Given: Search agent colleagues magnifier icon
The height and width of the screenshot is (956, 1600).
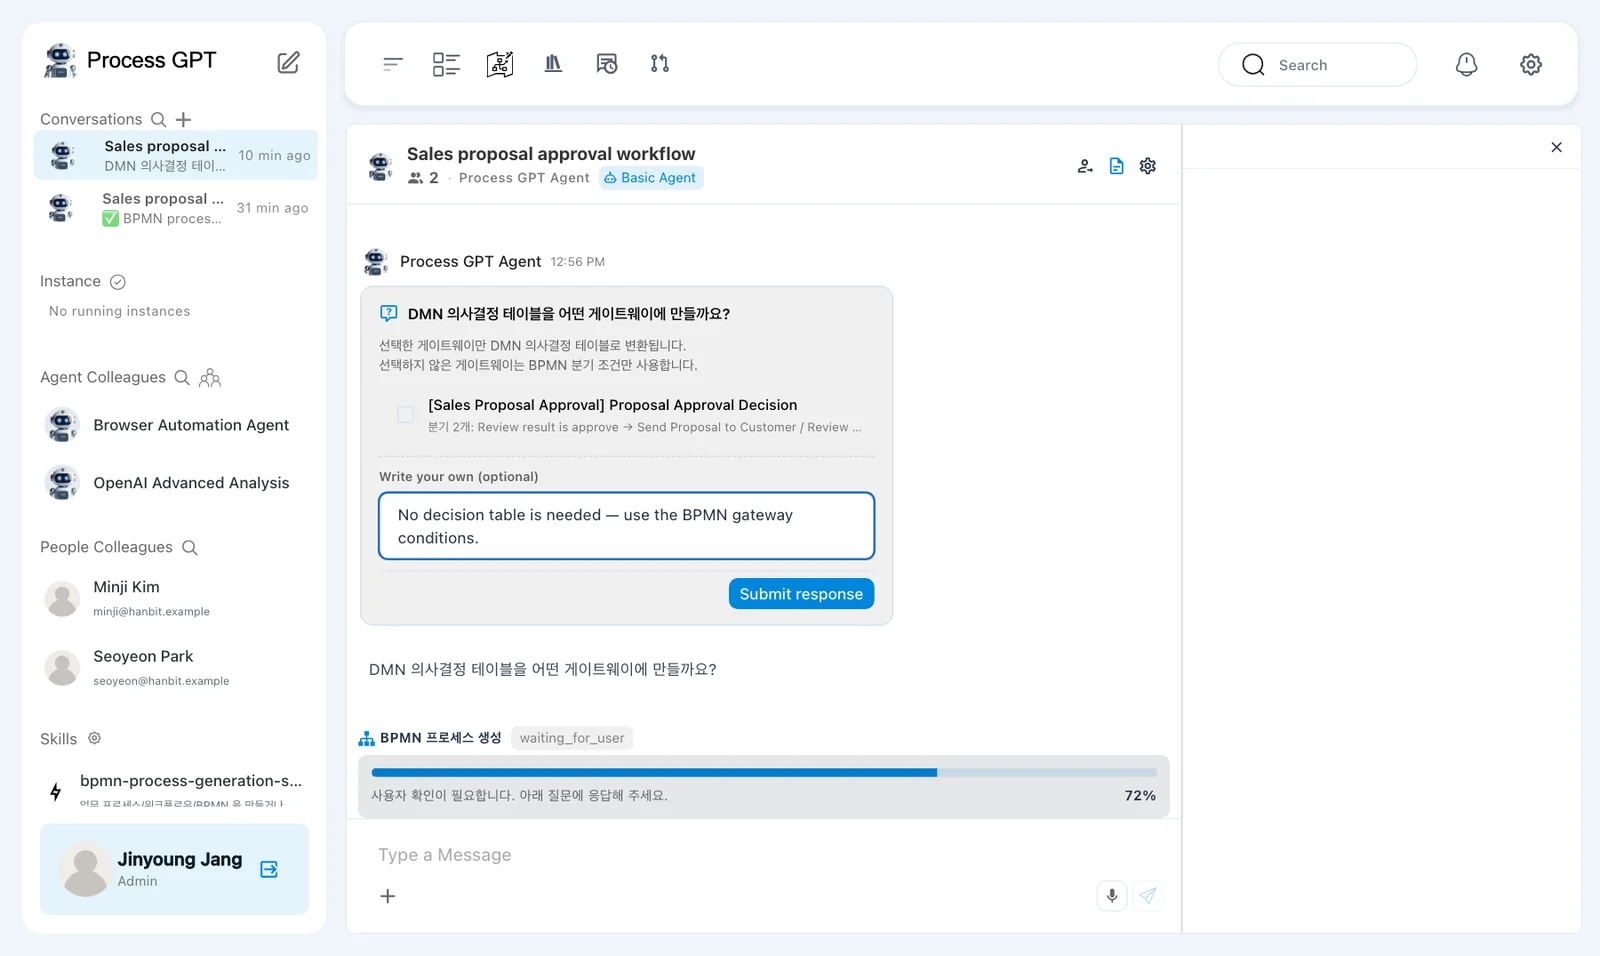Looking at the screenshot, I should tap(182, 377).
